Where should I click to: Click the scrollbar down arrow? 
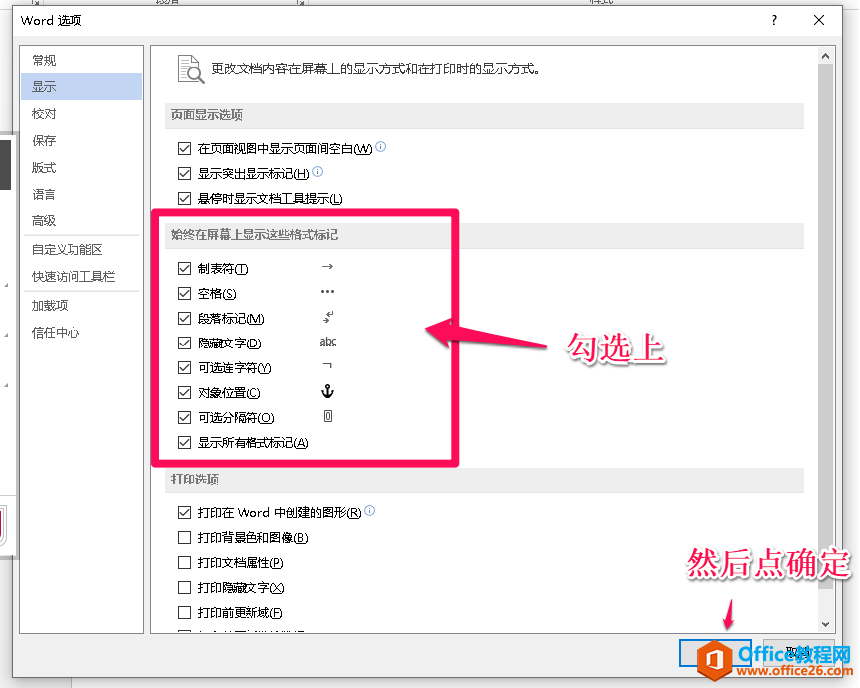point(825,624)
